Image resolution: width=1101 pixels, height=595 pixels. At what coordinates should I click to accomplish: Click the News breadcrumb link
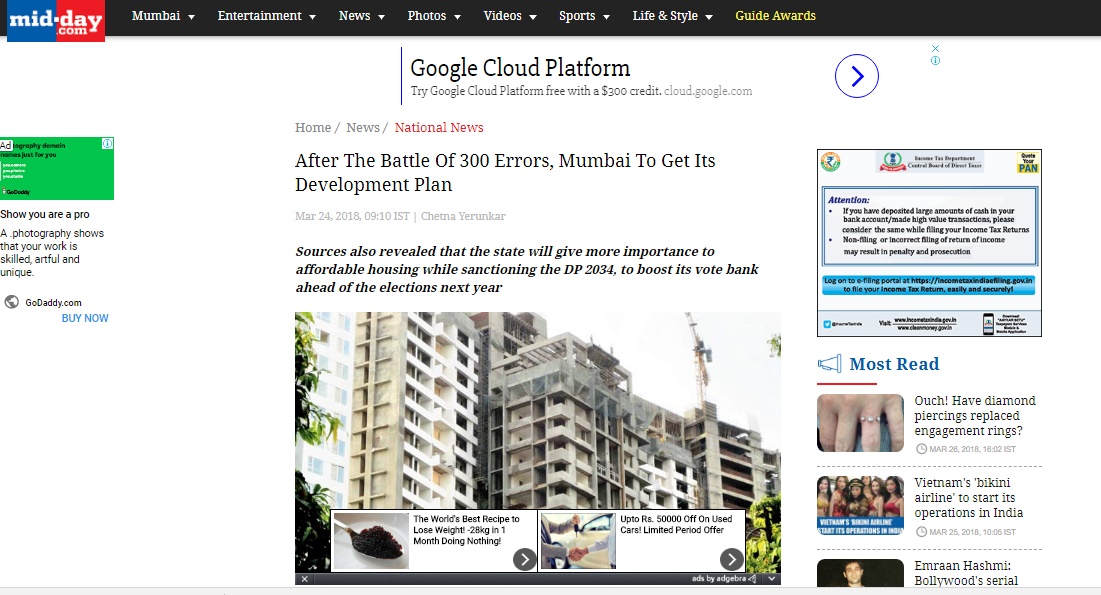click(x=363, y=127)
